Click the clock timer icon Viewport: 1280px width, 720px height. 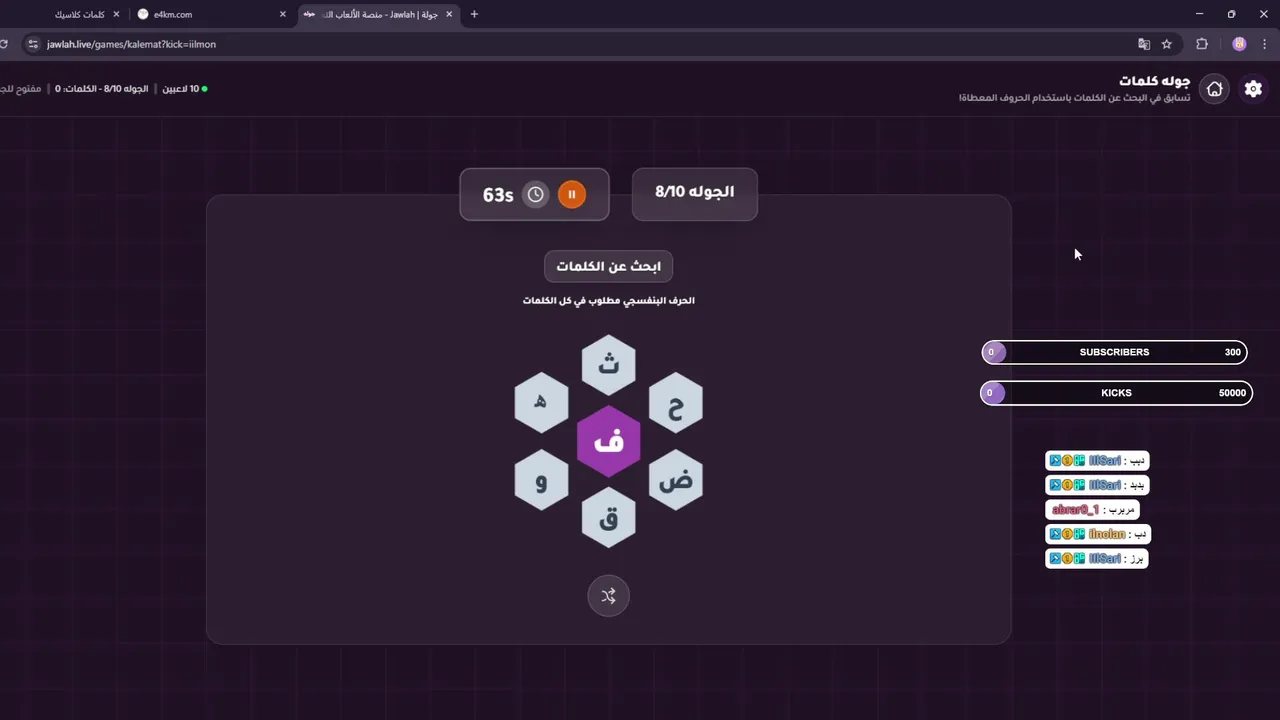(x=536, y=194)
